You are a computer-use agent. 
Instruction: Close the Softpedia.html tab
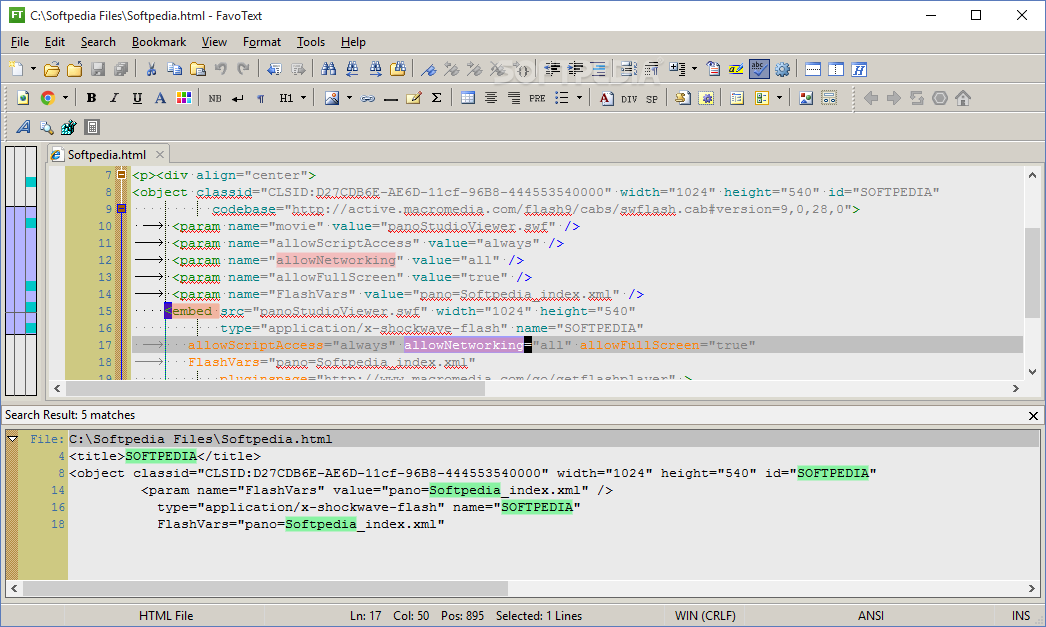coord(159,155)
